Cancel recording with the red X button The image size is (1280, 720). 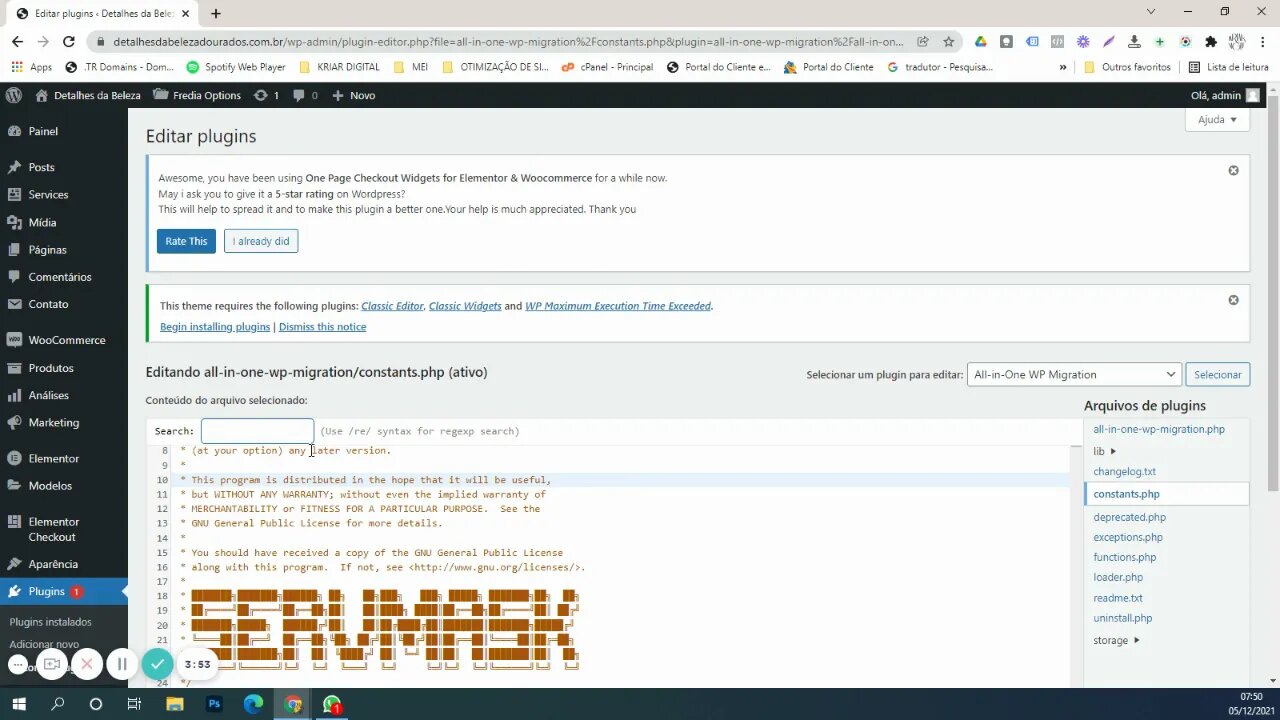coord(87,664)
